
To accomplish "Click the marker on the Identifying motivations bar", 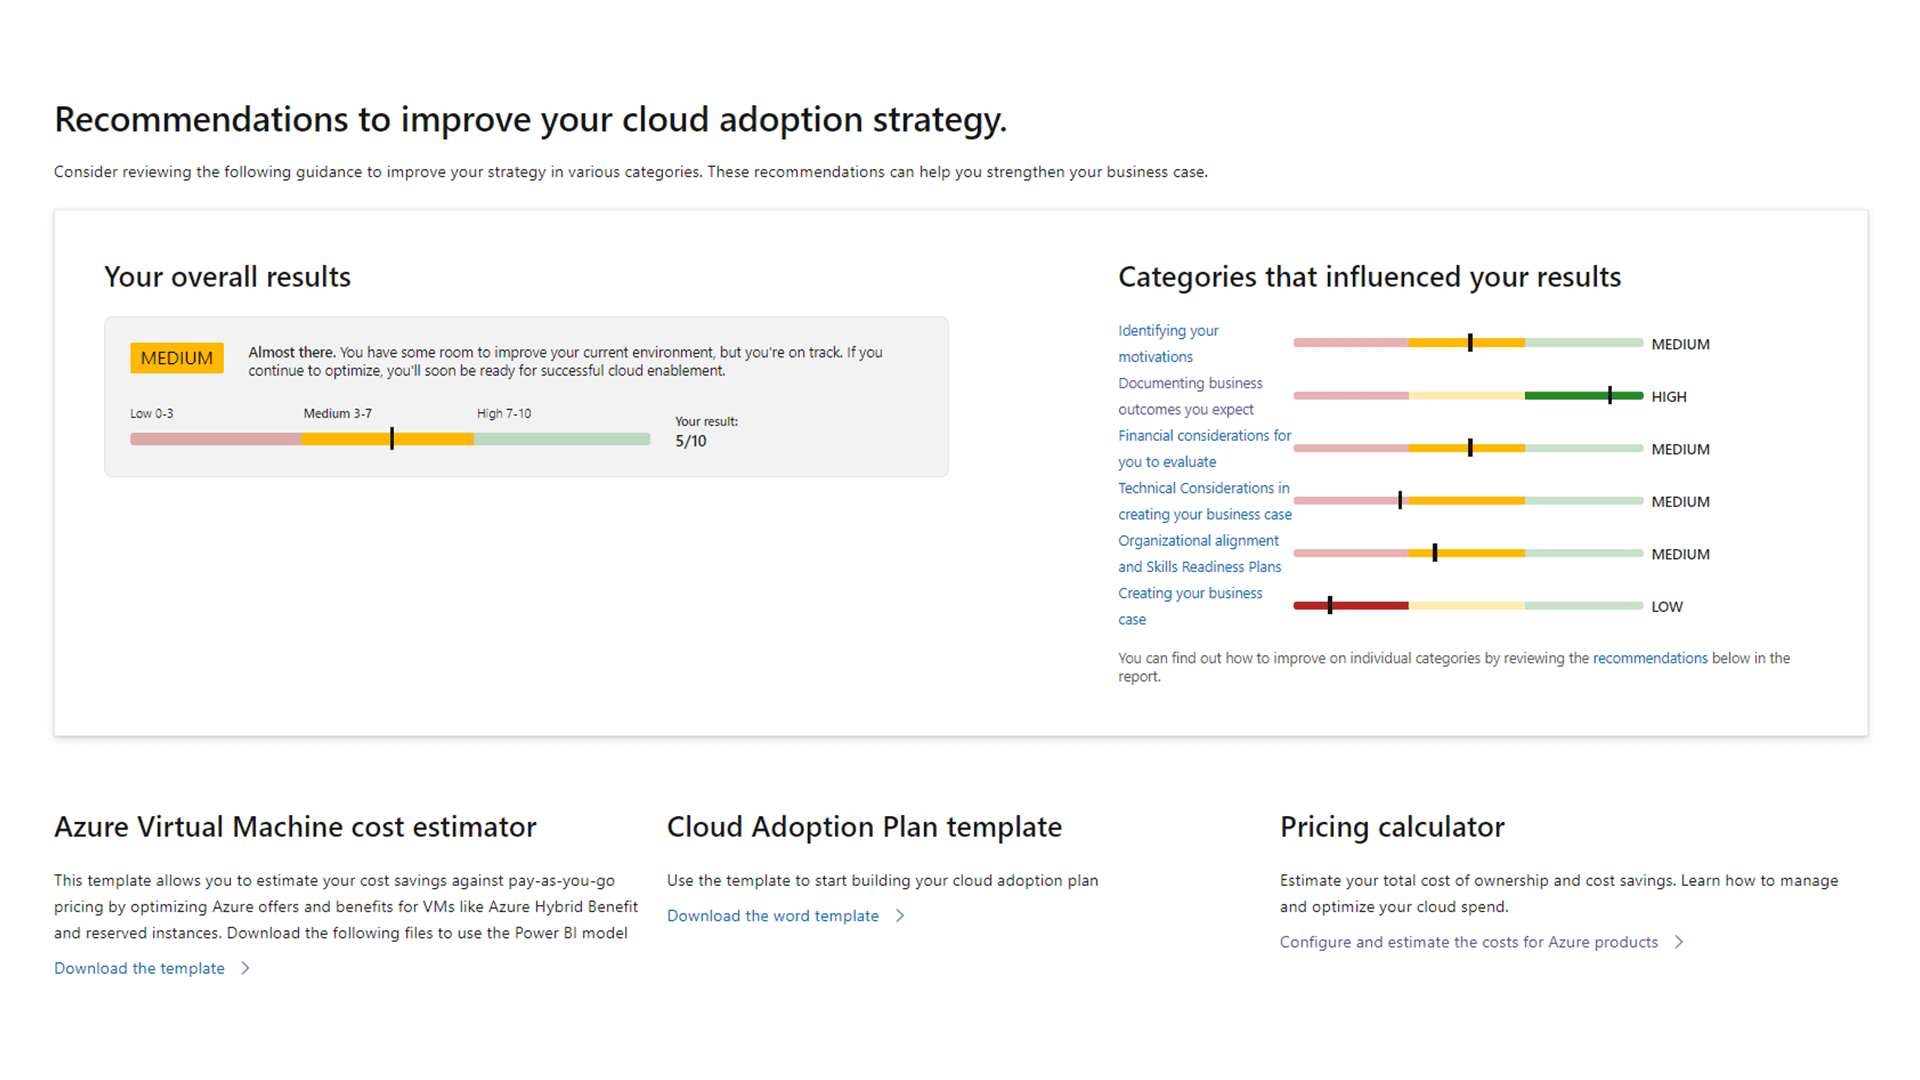I will pyautogui.click(x=1470, y=343).
